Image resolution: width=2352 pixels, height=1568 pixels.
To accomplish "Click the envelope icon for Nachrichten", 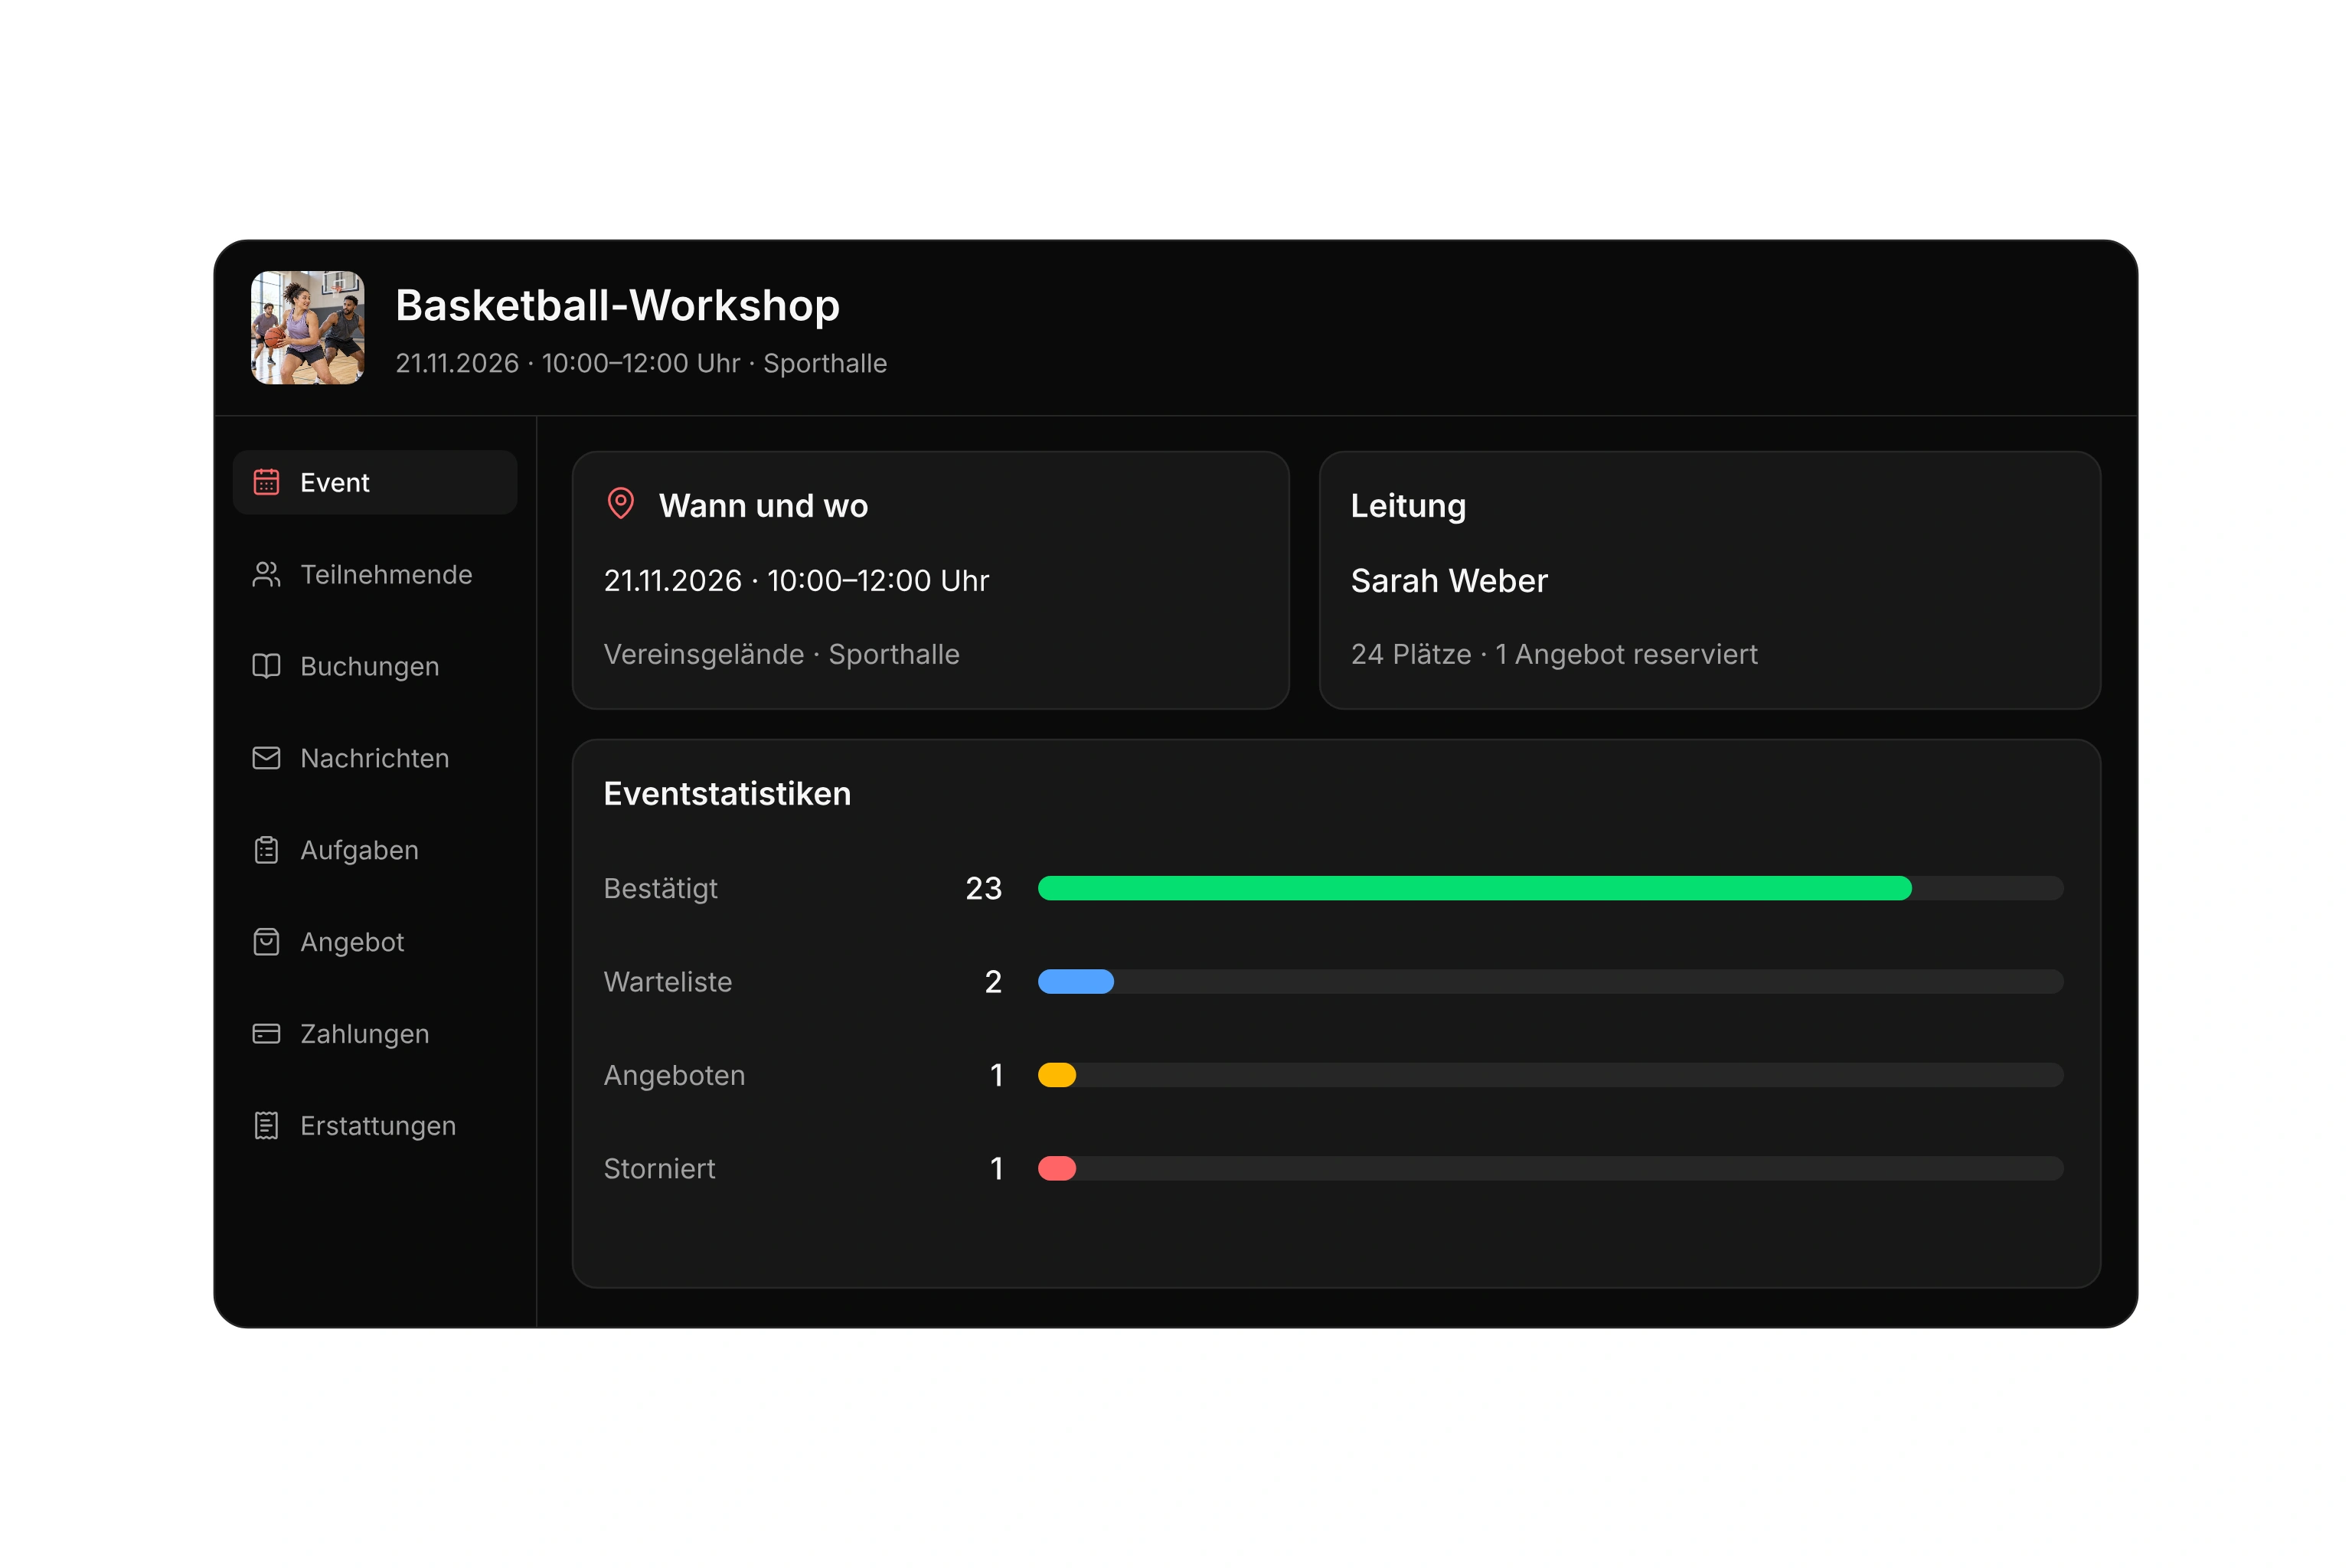I will click(x=266, y=758).
